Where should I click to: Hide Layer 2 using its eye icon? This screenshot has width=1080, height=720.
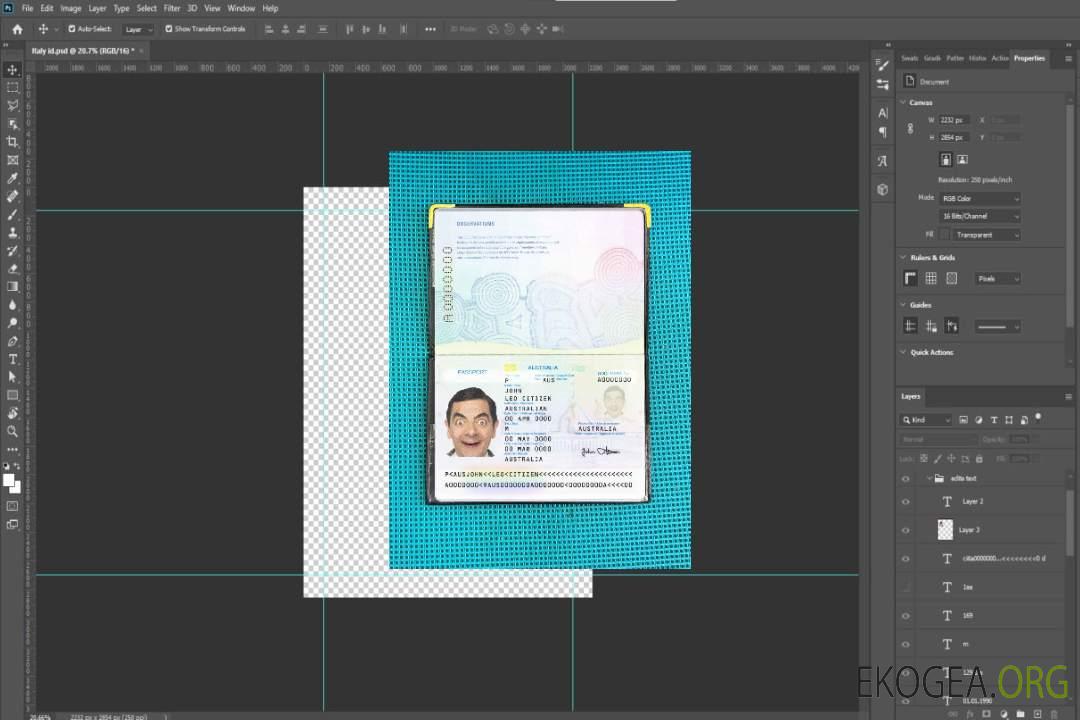[x=906, y=501]
